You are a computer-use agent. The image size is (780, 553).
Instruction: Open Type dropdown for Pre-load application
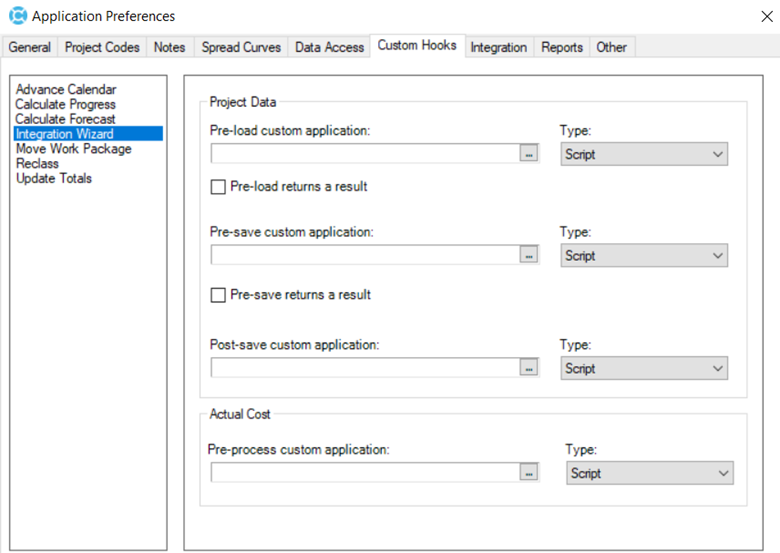643,155
